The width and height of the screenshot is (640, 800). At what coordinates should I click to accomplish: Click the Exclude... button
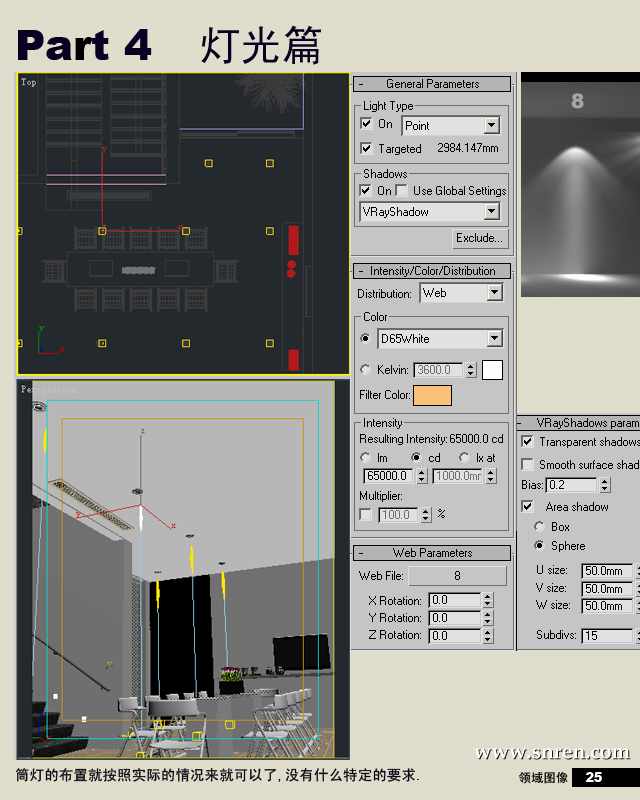pos(480,238)
